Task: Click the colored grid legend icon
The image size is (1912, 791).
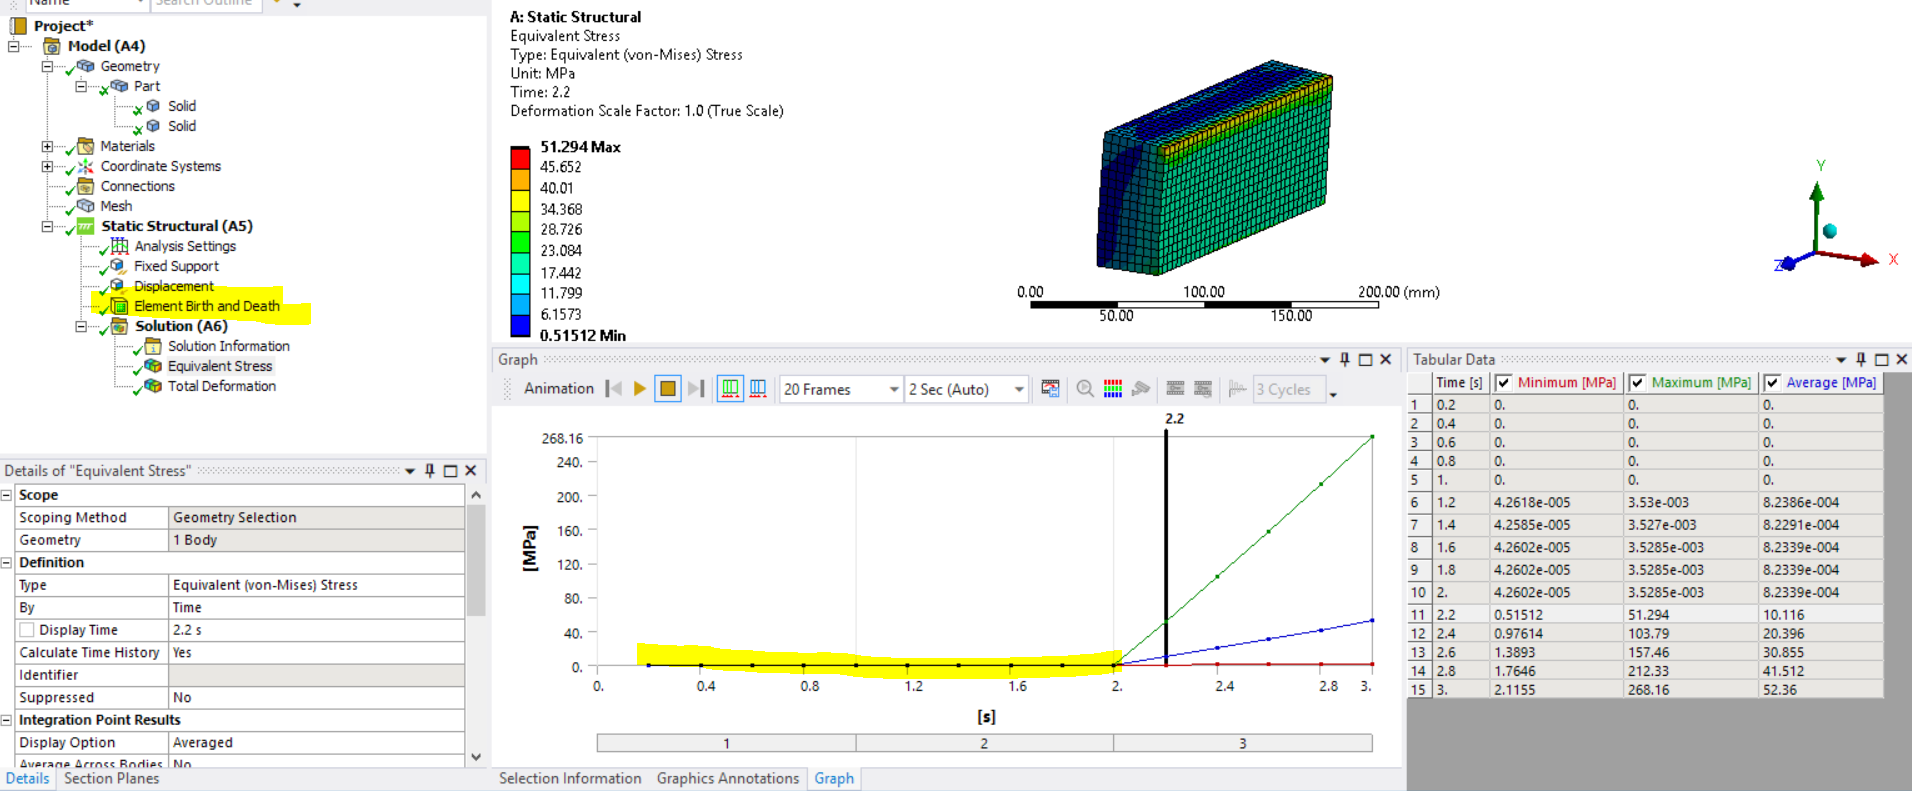Action: tap(1113, 389)
